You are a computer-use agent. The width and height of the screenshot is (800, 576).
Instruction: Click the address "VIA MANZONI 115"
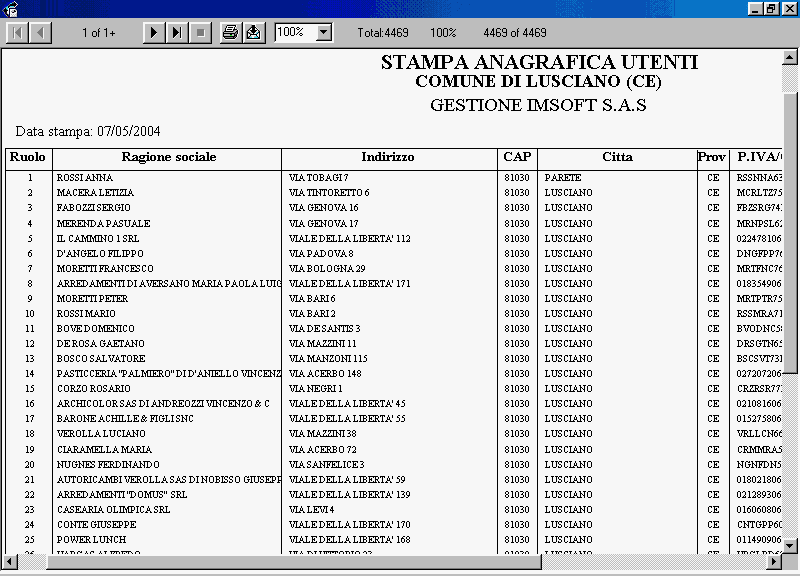328,359
